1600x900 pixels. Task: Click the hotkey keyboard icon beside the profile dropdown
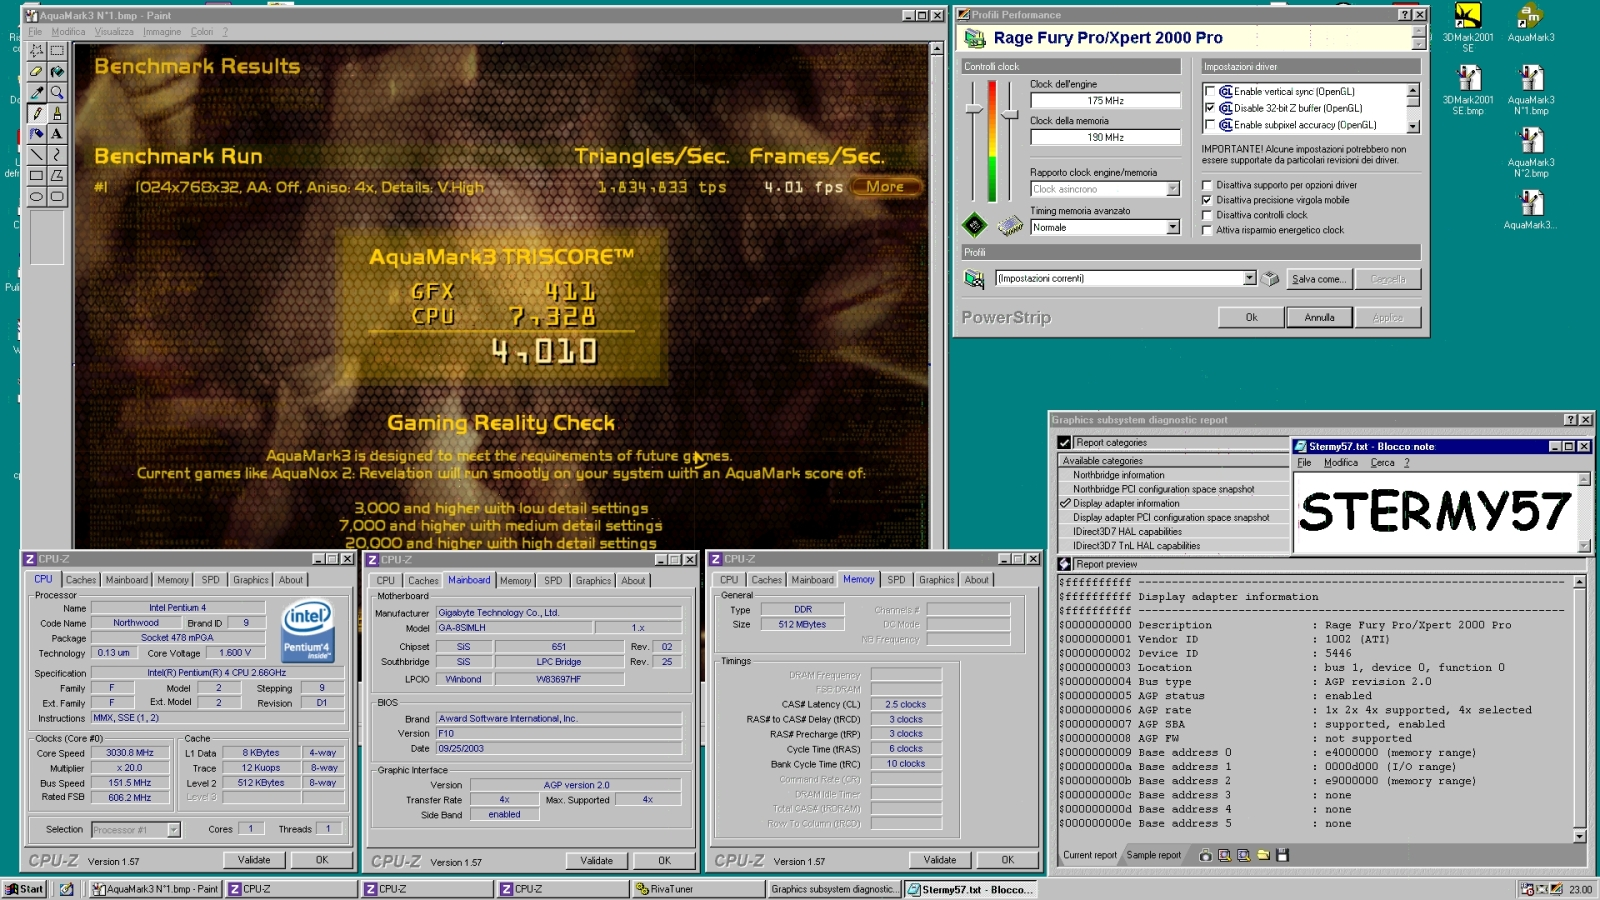pyautogui.click(x=1270, y=279)
